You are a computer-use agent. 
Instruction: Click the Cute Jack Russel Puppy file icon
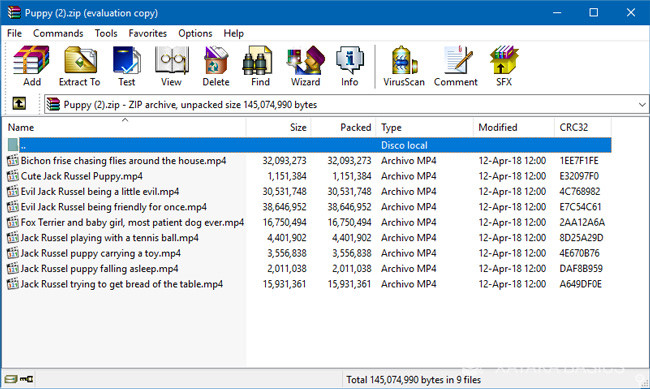tap(13, 176)
